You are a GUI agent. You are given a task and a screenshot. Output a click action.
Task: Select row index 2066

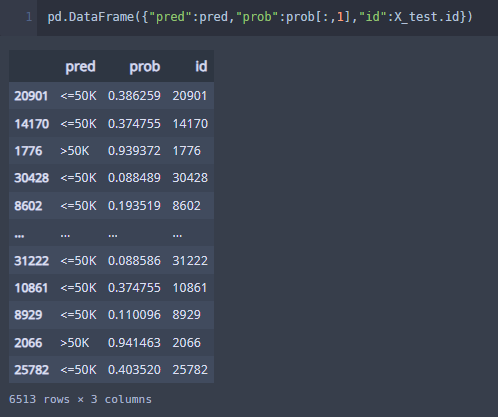pyautogui.click(x=28, y=343)
